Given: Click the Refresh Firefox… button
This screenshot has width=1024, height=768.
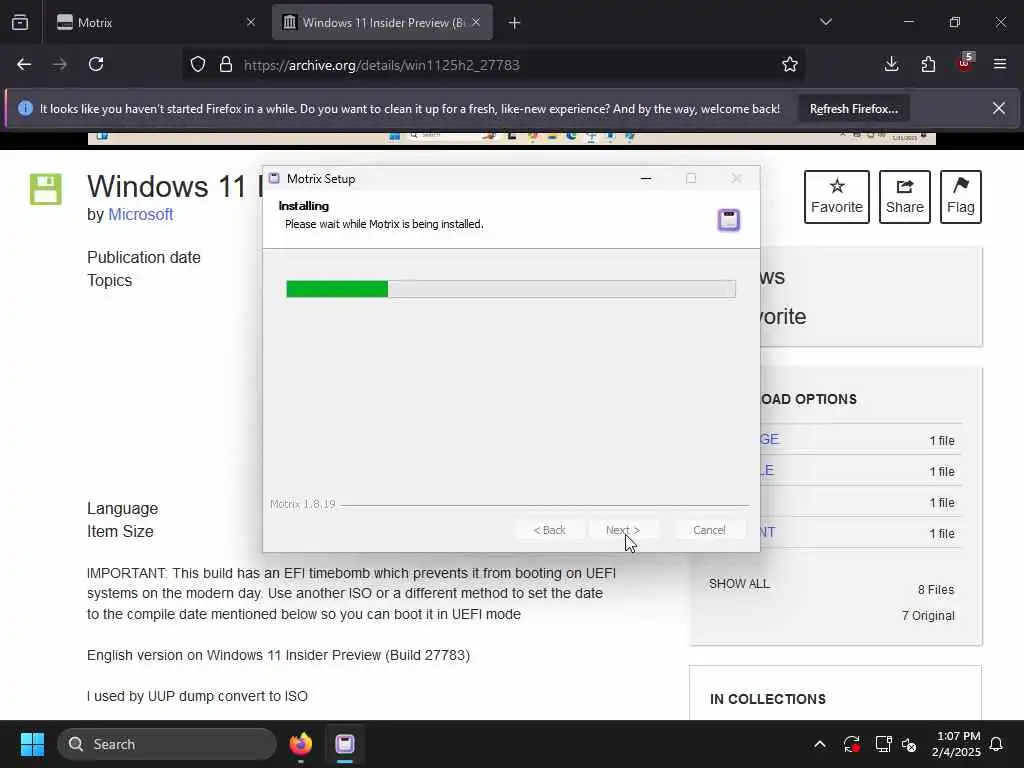Looking at the screenshot, I should pos(854,109).
